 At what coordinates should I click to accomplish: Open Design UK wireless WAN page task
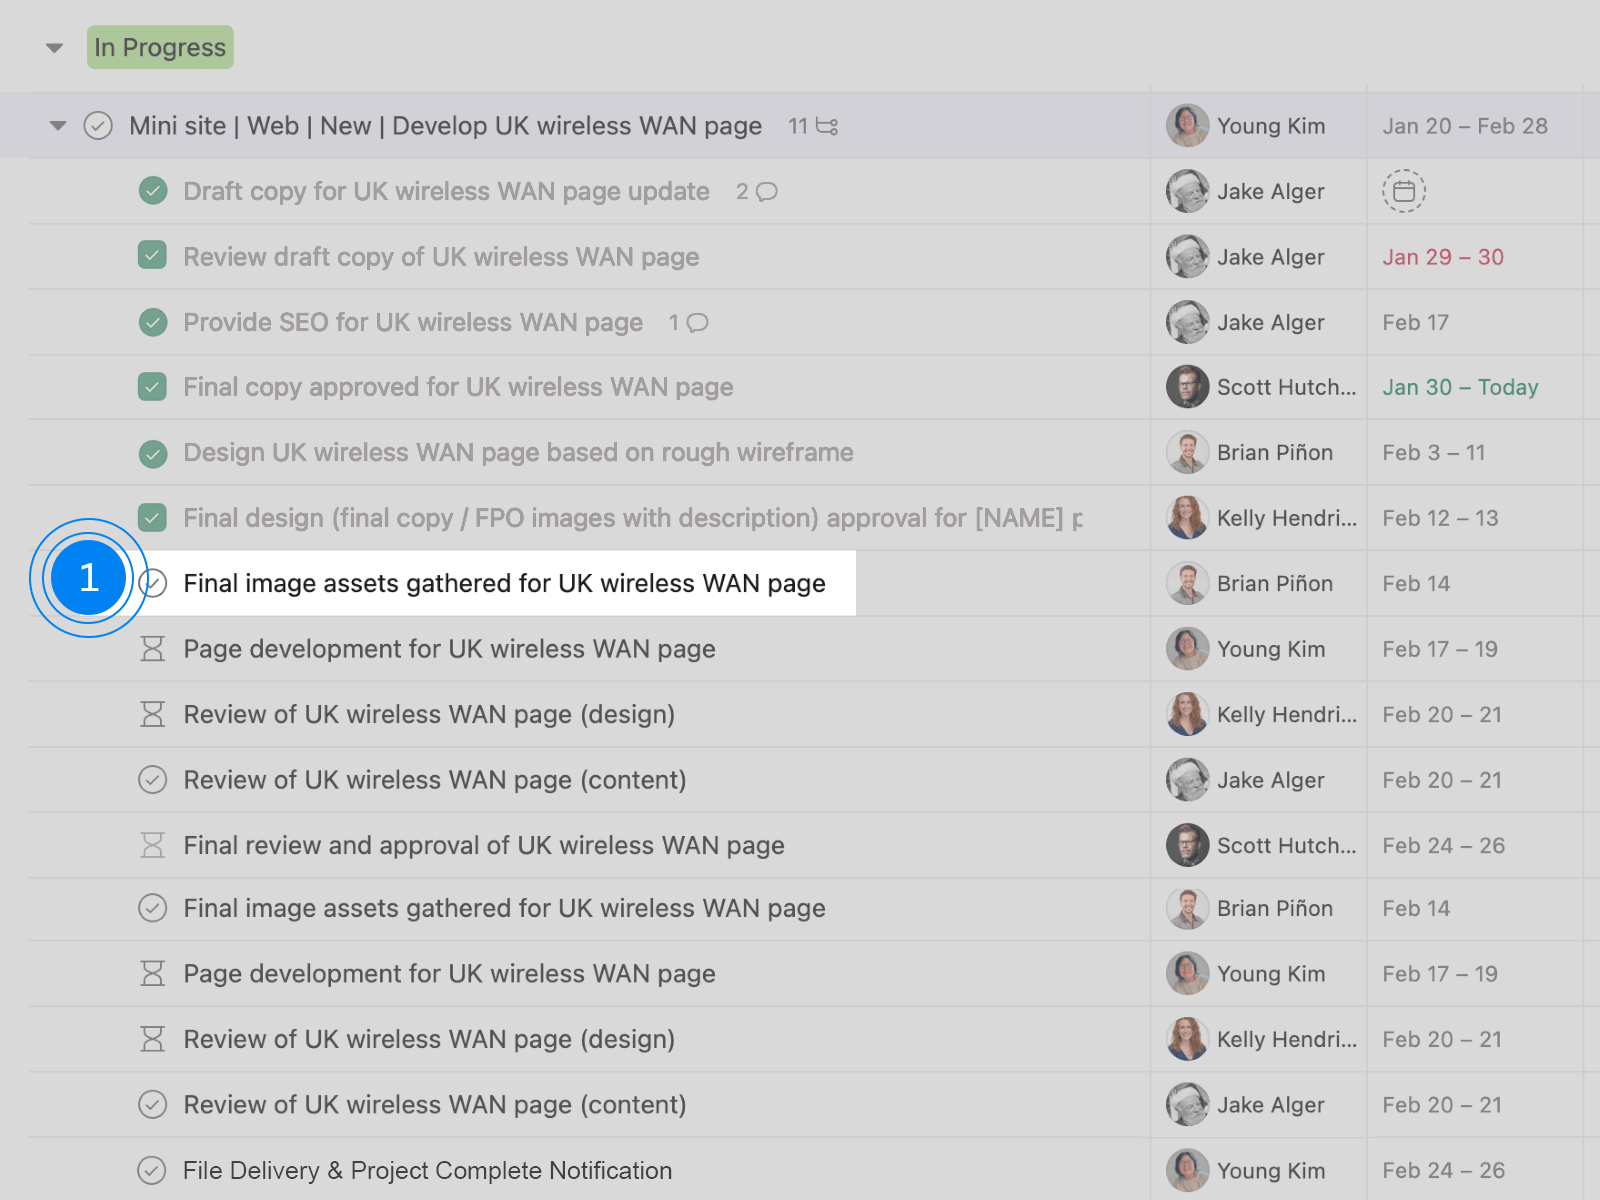[517, 452]
